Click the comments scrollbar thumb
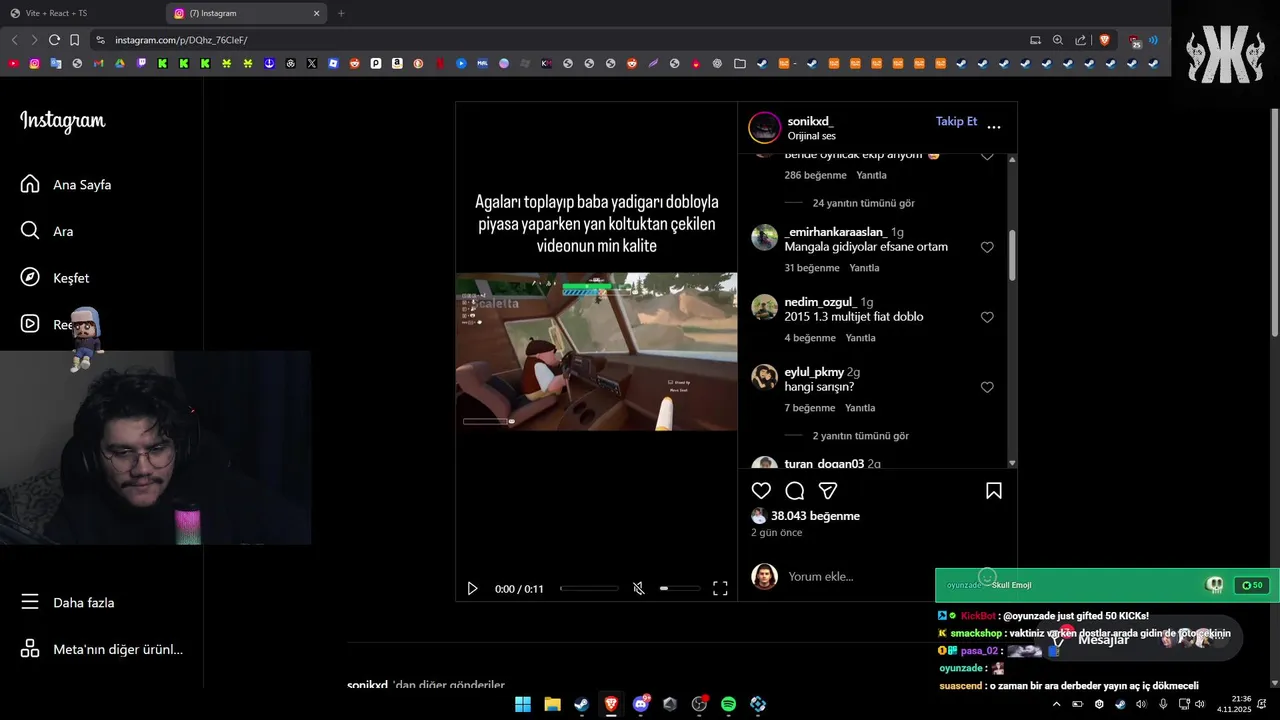The image size is (1280, 720). tap(1012, 255)
